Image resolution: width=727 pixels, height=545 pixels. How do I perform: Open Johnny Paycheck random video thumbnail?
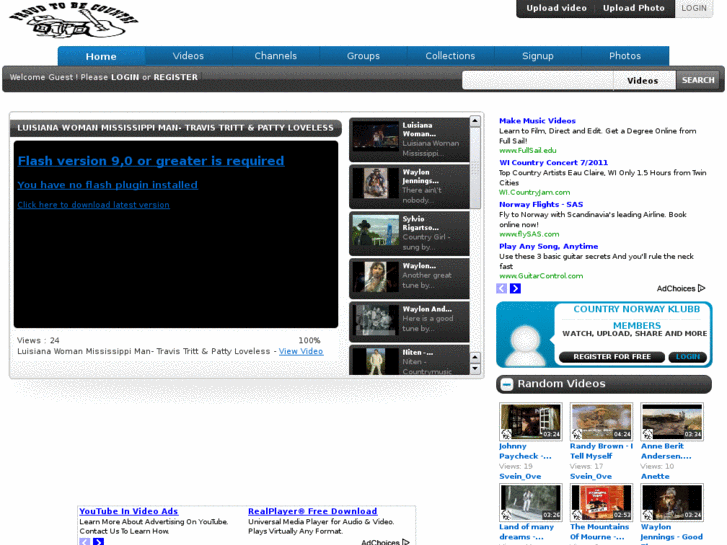coord(530,421)
